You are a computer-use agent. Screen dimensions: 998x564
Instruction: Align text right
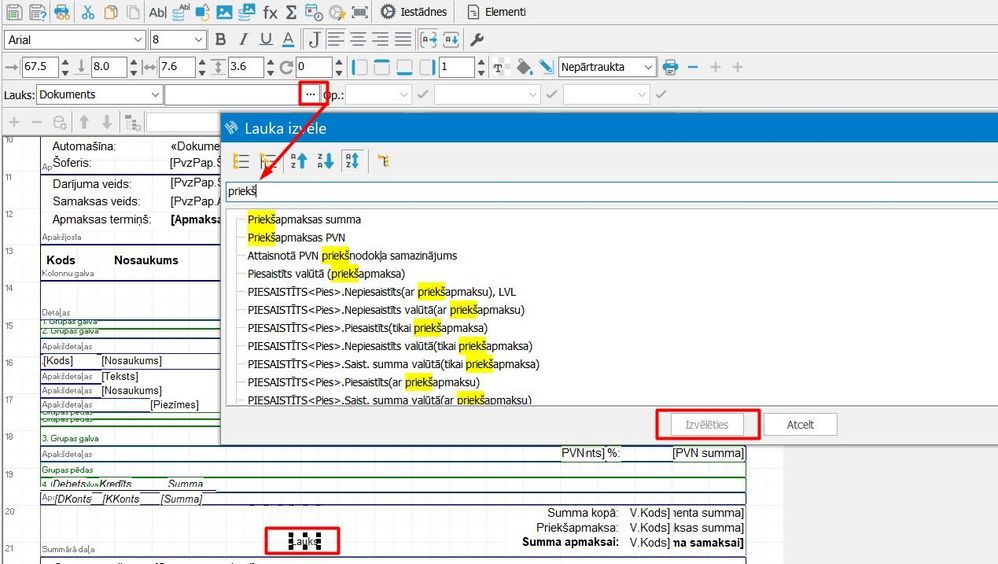pos(380,39)
